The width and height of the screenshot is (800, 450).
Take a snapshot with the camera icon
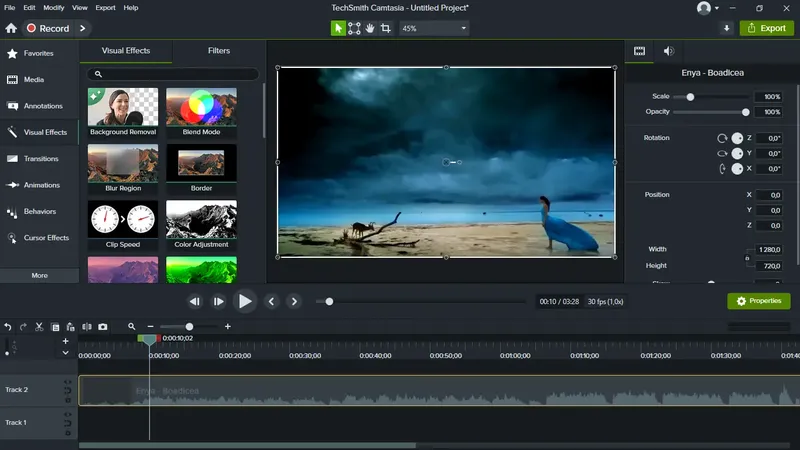coord(103,327)
